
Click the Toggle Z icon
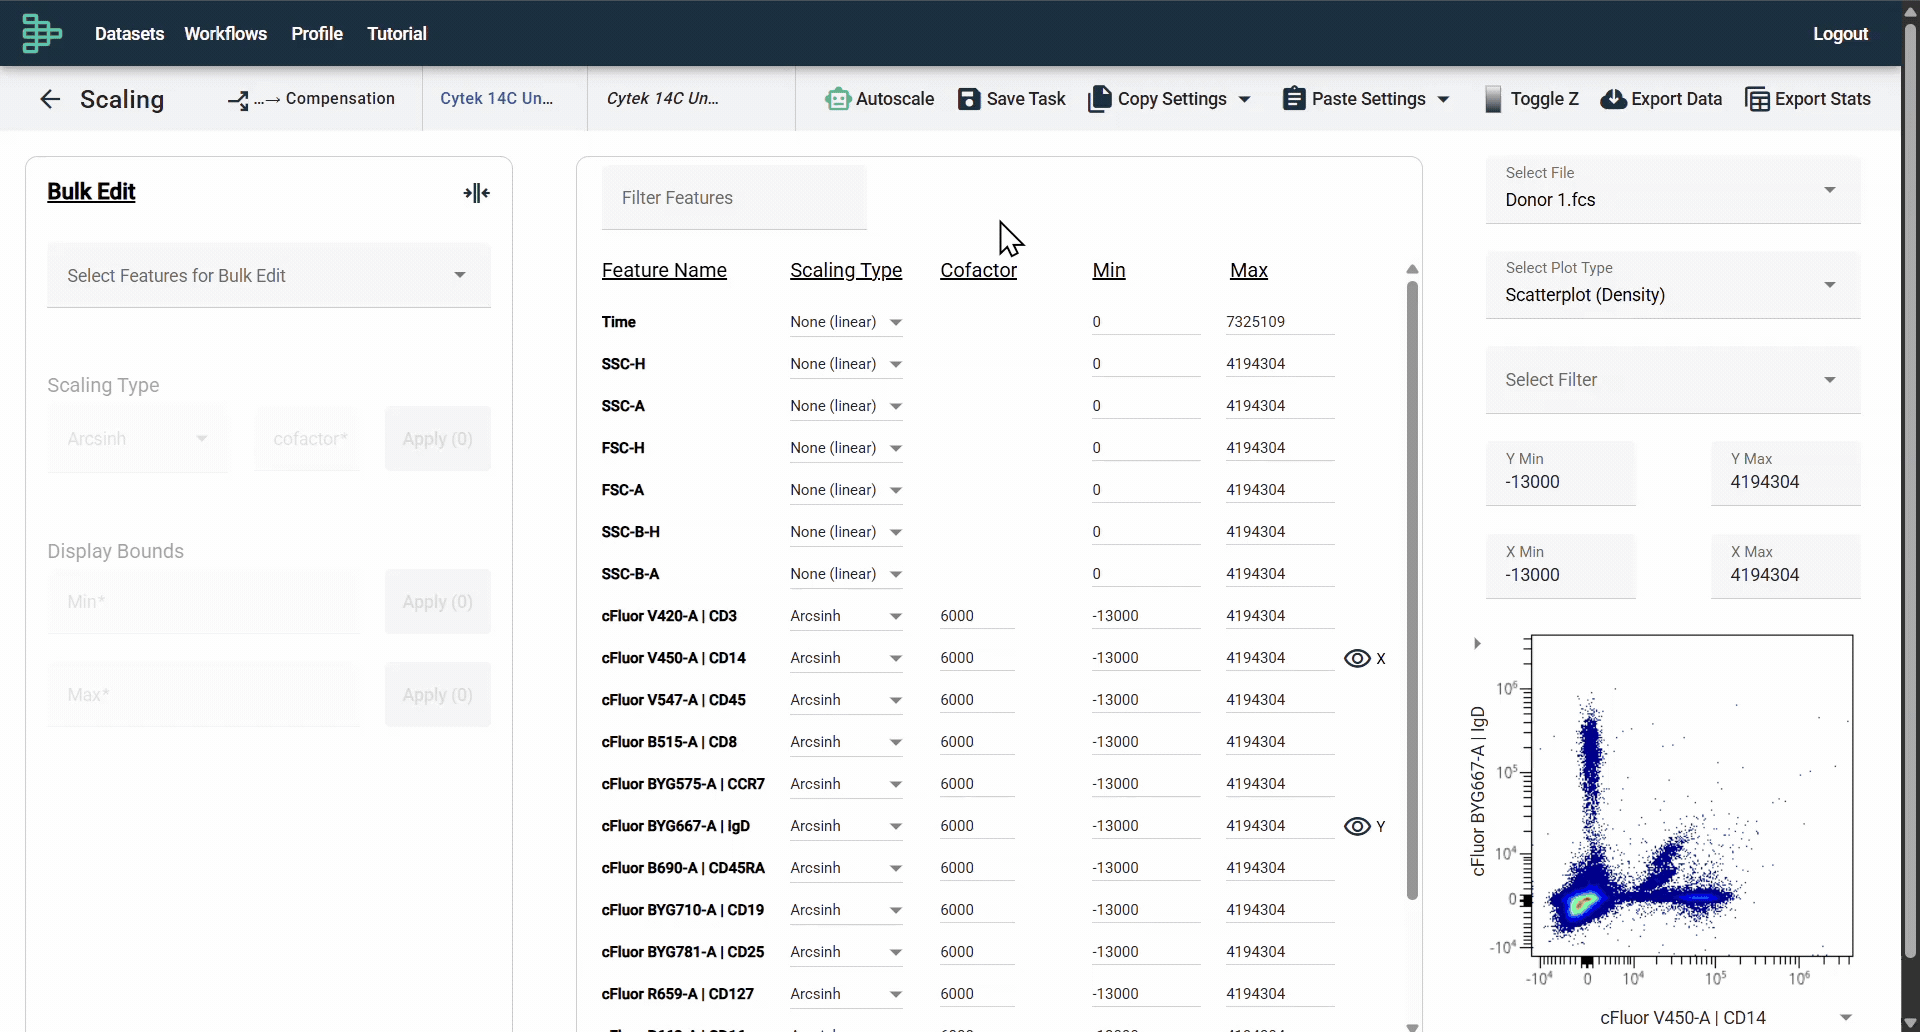click(1492, 99)
